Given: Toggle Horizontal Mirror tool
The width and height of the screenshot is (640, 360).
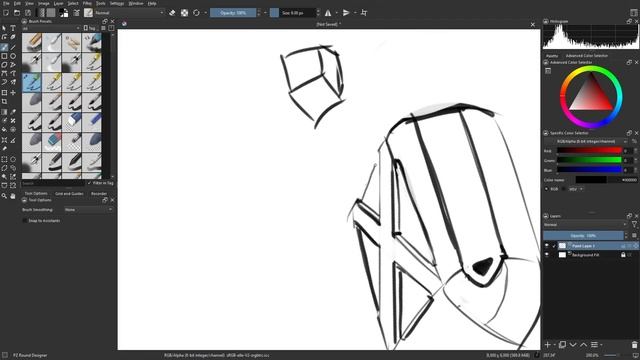Looking at the screenshot, I should [x=328, y=13].
